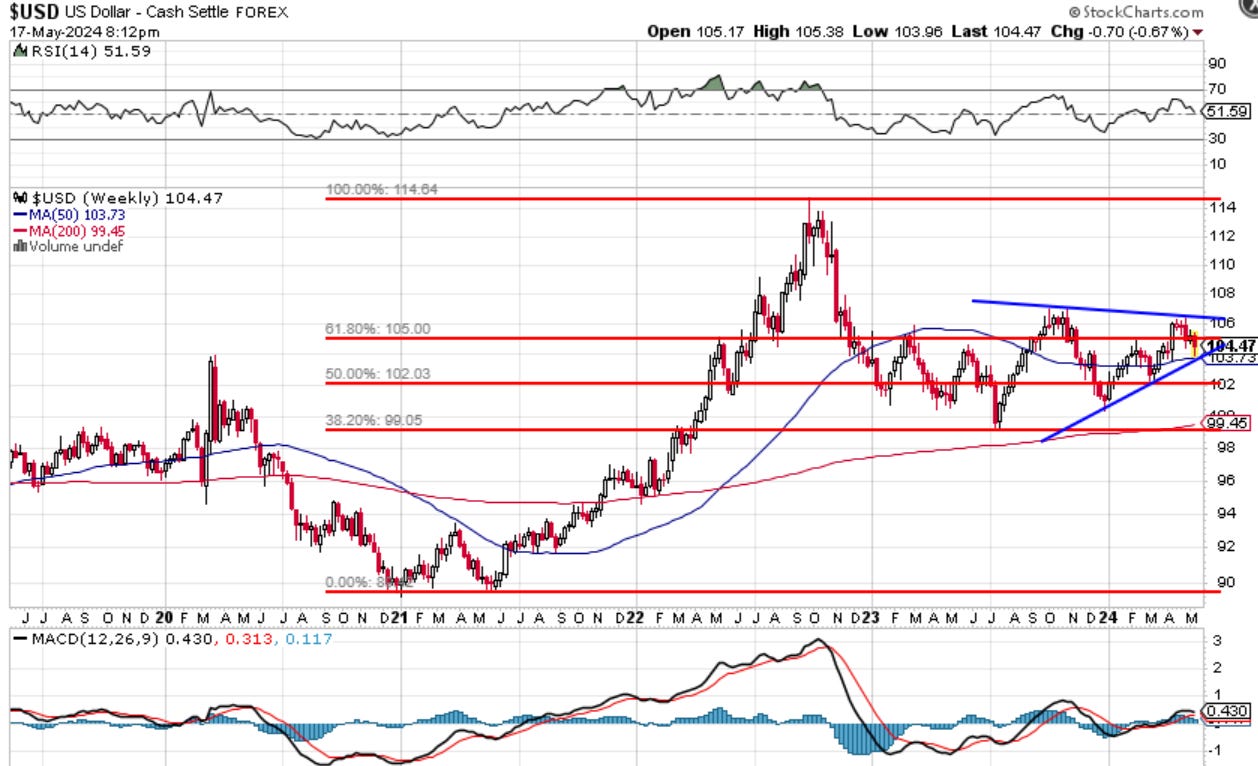Click the 70 level on RSI axis
The image size is (1258, 766).
pyautogui.click(x=1219, y=90)
